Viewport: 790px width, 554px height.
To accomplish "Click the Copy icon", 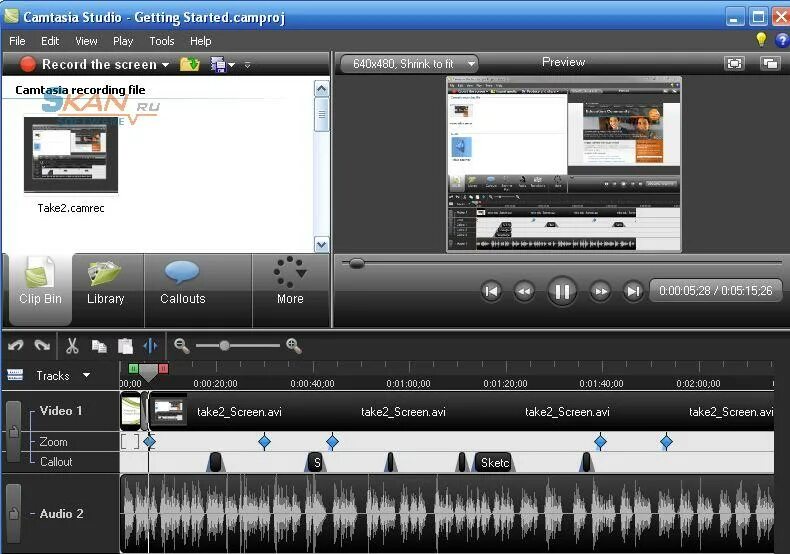I will (99, 346).
